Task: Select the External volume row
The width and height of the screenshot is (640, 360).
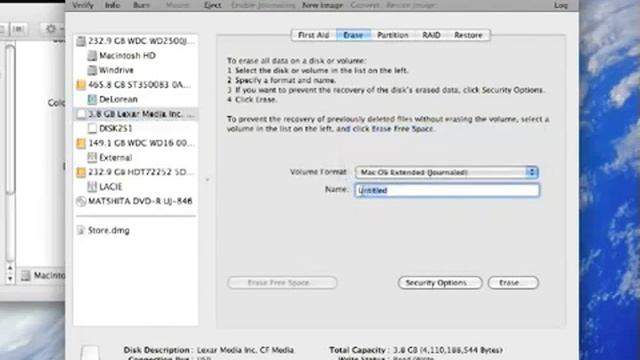Action: tap(136, 158)
